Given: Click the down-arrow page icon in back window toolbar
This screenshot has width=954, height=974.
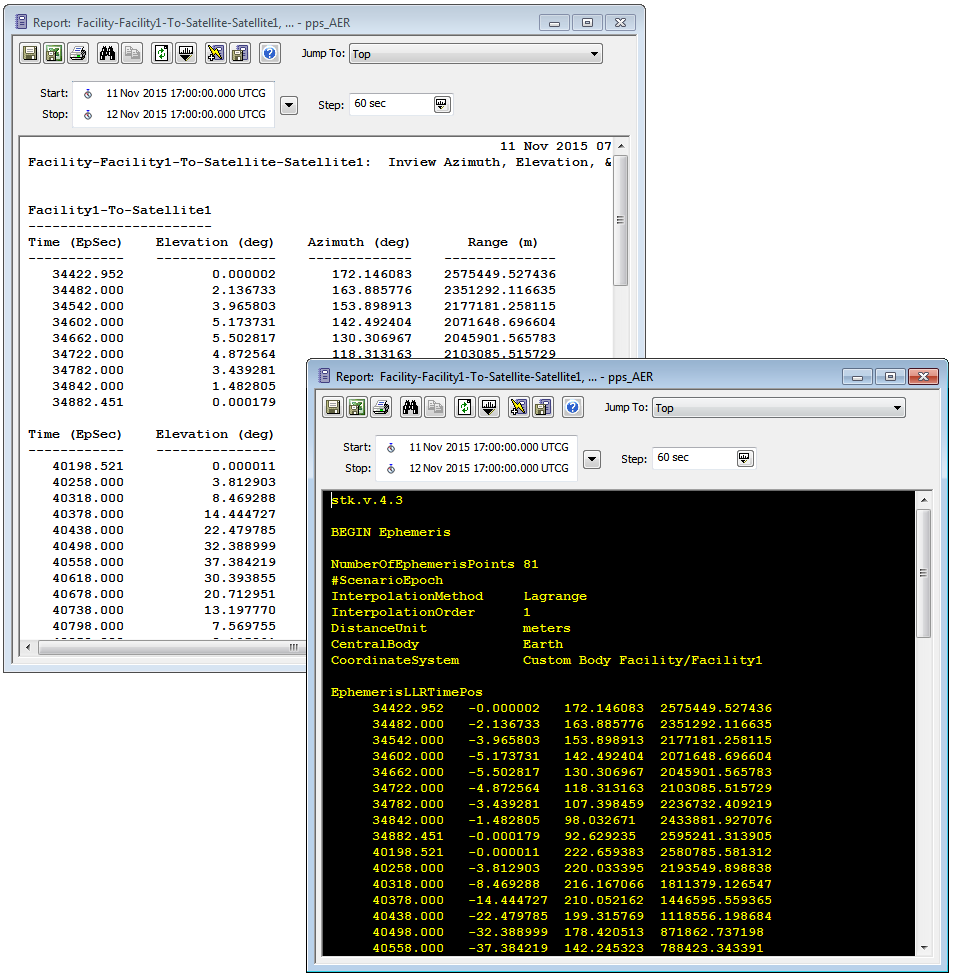Looking at the screenshot, I should coord(186,53).
